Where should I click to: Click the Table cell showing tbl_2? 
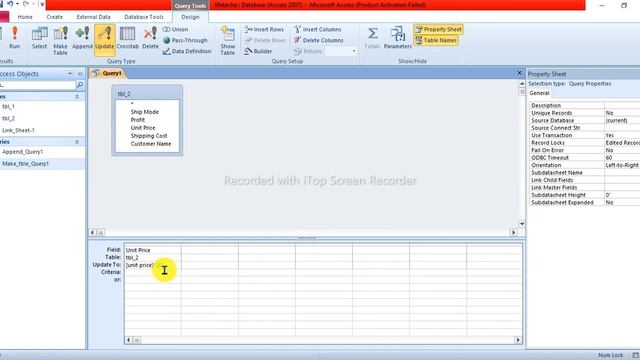153,258
